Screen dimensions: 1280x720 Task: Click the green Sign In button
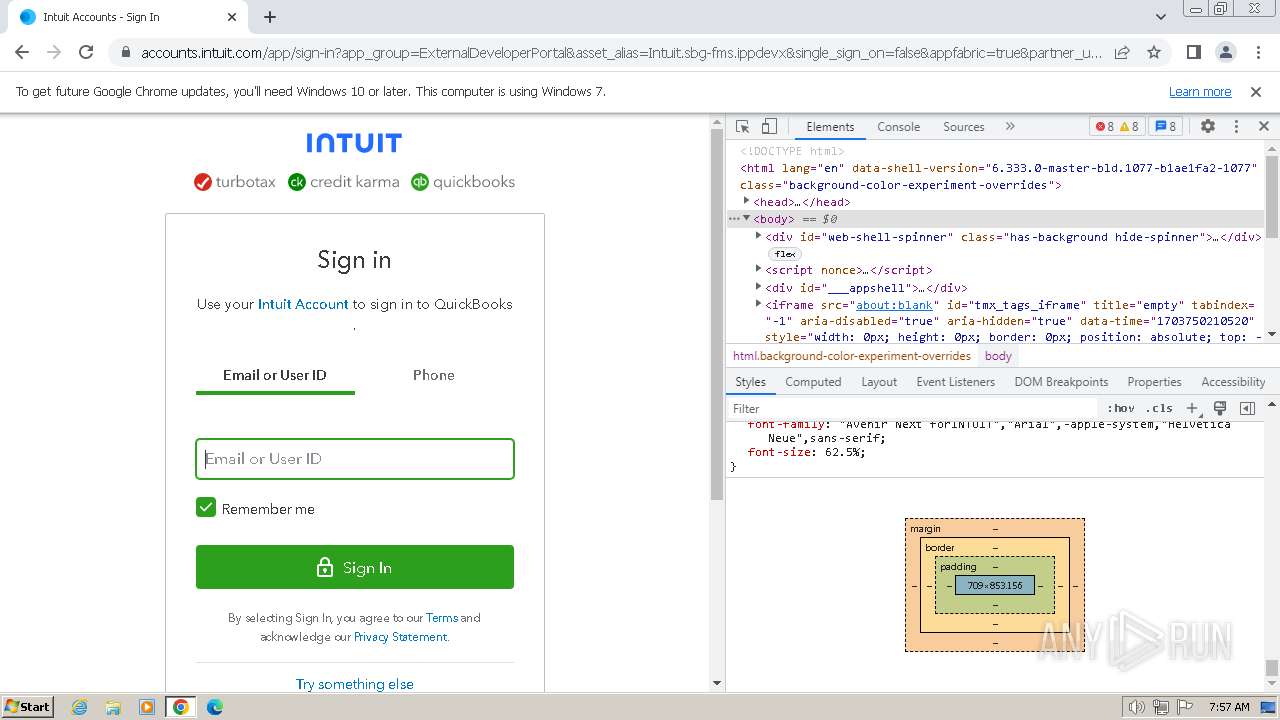(355, 567)
